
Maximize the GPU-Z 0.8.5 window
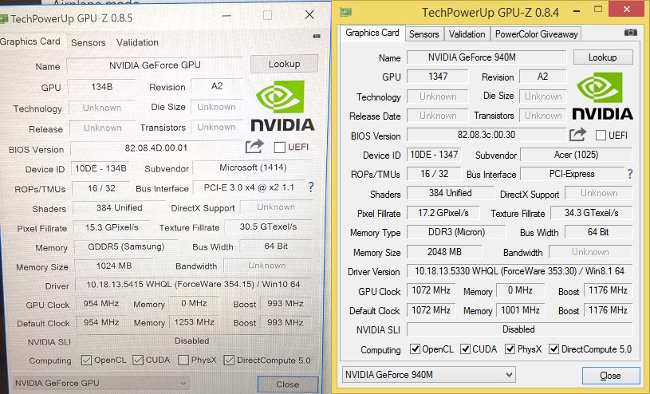268,15
